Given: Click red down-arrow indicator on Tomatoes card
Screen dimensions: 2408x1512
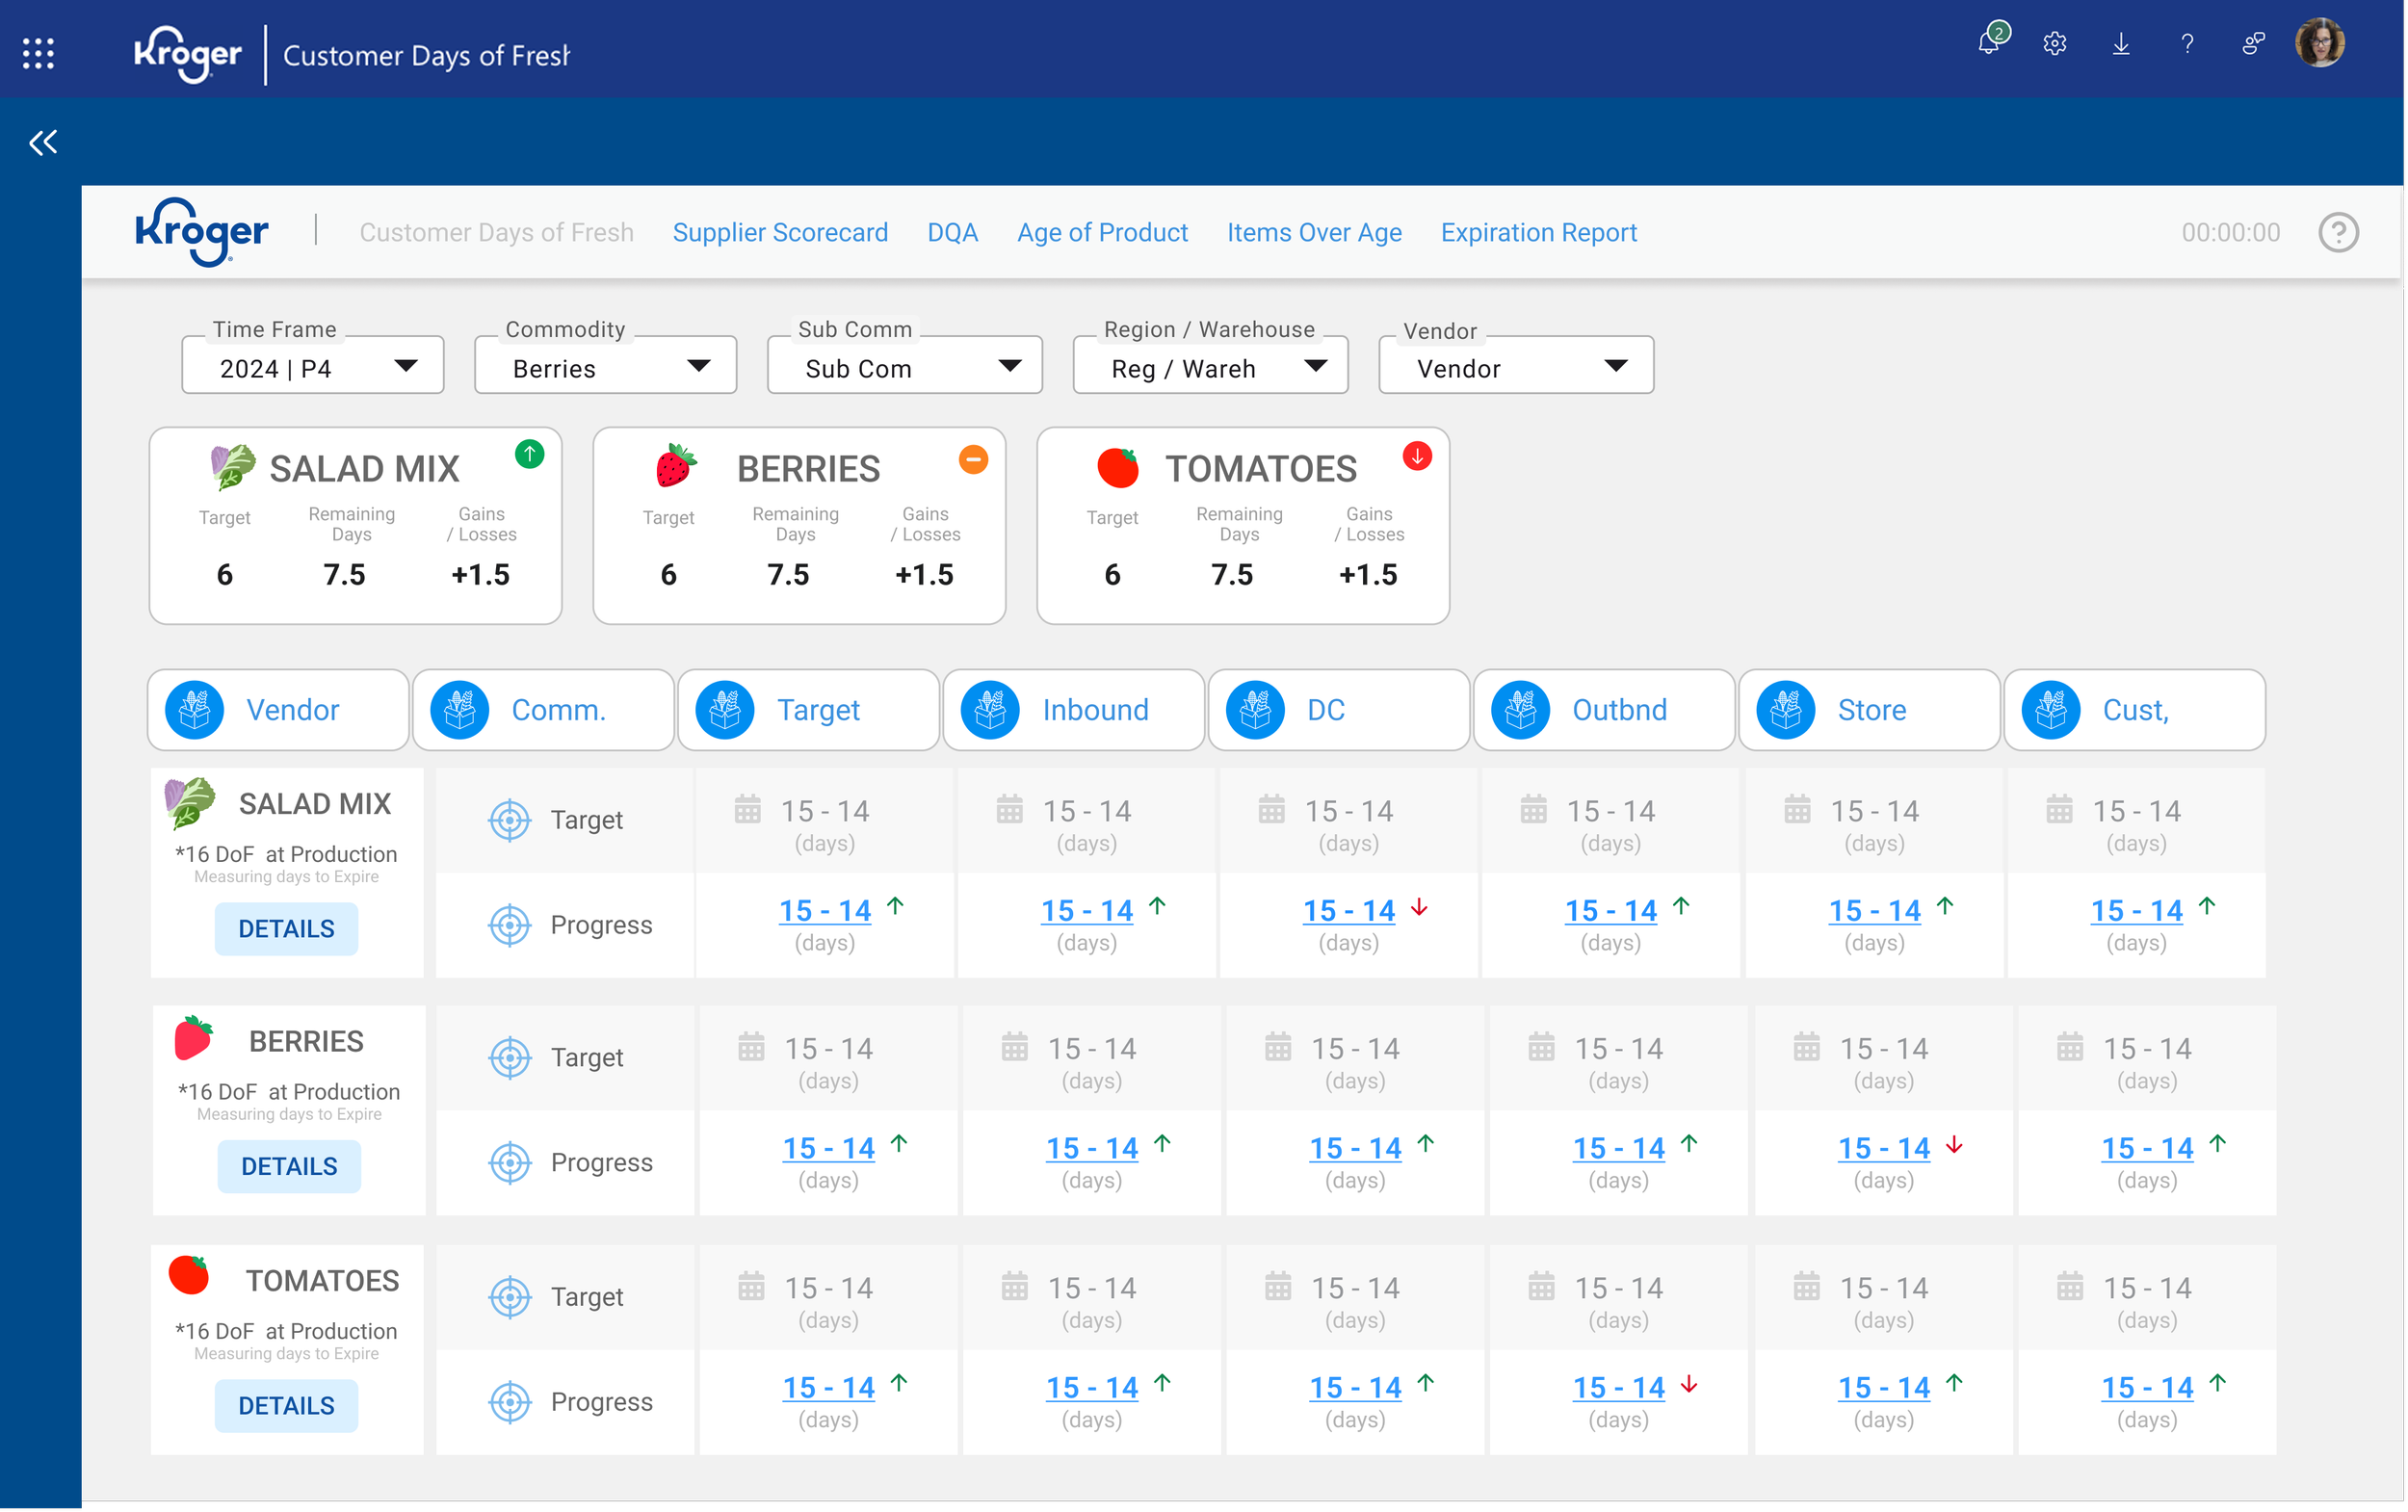Looking at the screenshot, I should tap(1417, 456).
